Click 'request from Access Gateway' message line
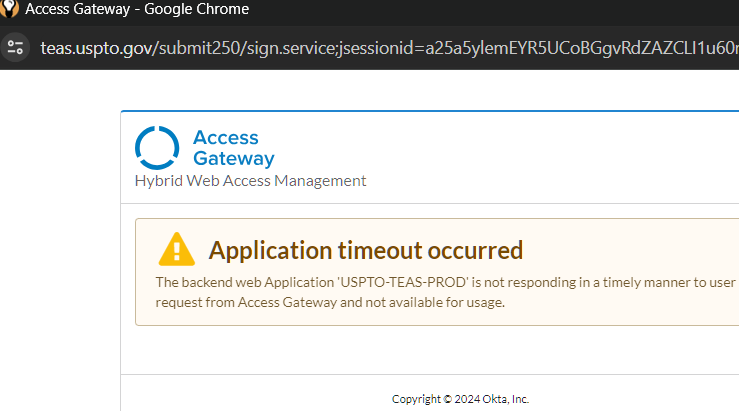This screenshot has height=411, width=739. click(x=246, y=302)
